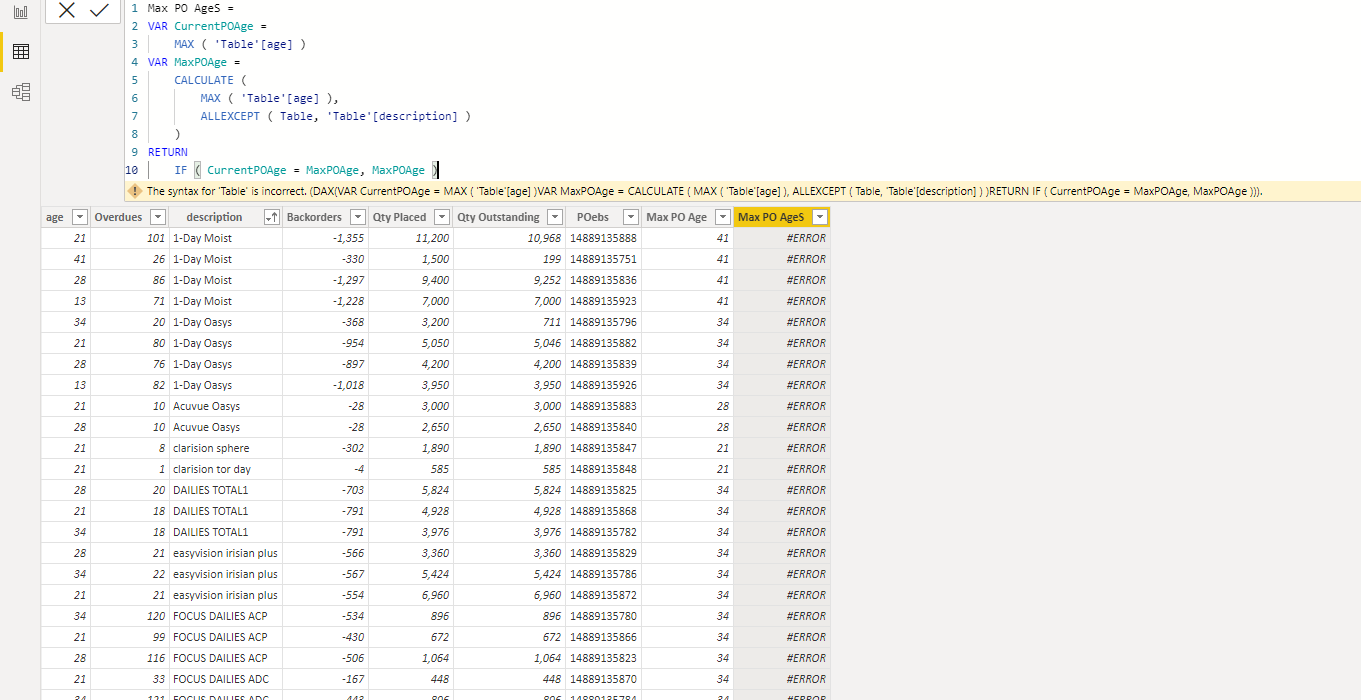Image resolution: width=1361 pixels, height=700 pixels.
Task: Commit the formula with the checkmark icon
Action: (98, 10)
